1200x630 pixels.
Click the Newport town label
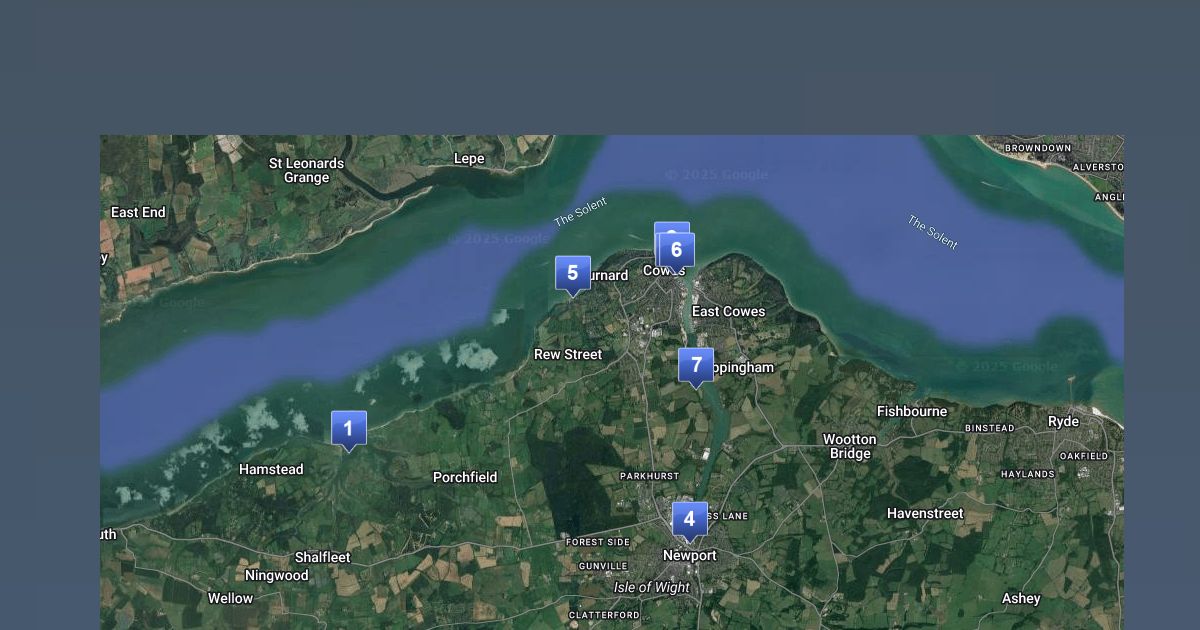(689, 555)
